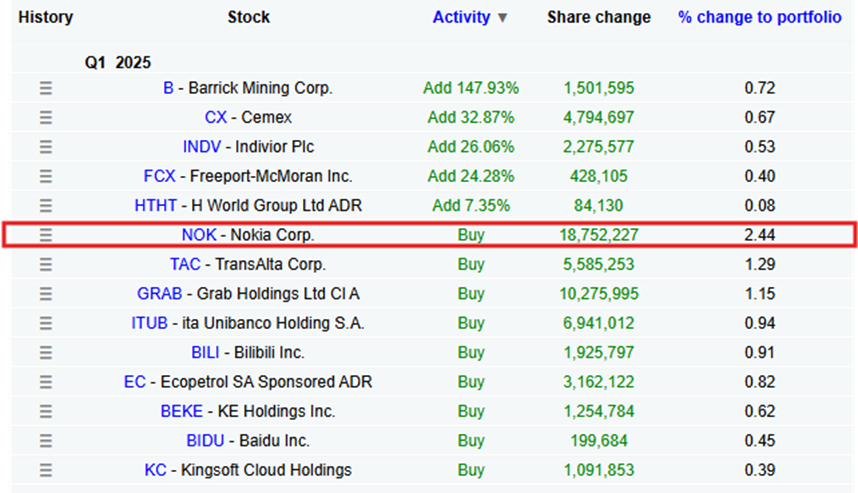Open history icon for Nokia Corp.
Screen dimensions: 858x493
45,236
